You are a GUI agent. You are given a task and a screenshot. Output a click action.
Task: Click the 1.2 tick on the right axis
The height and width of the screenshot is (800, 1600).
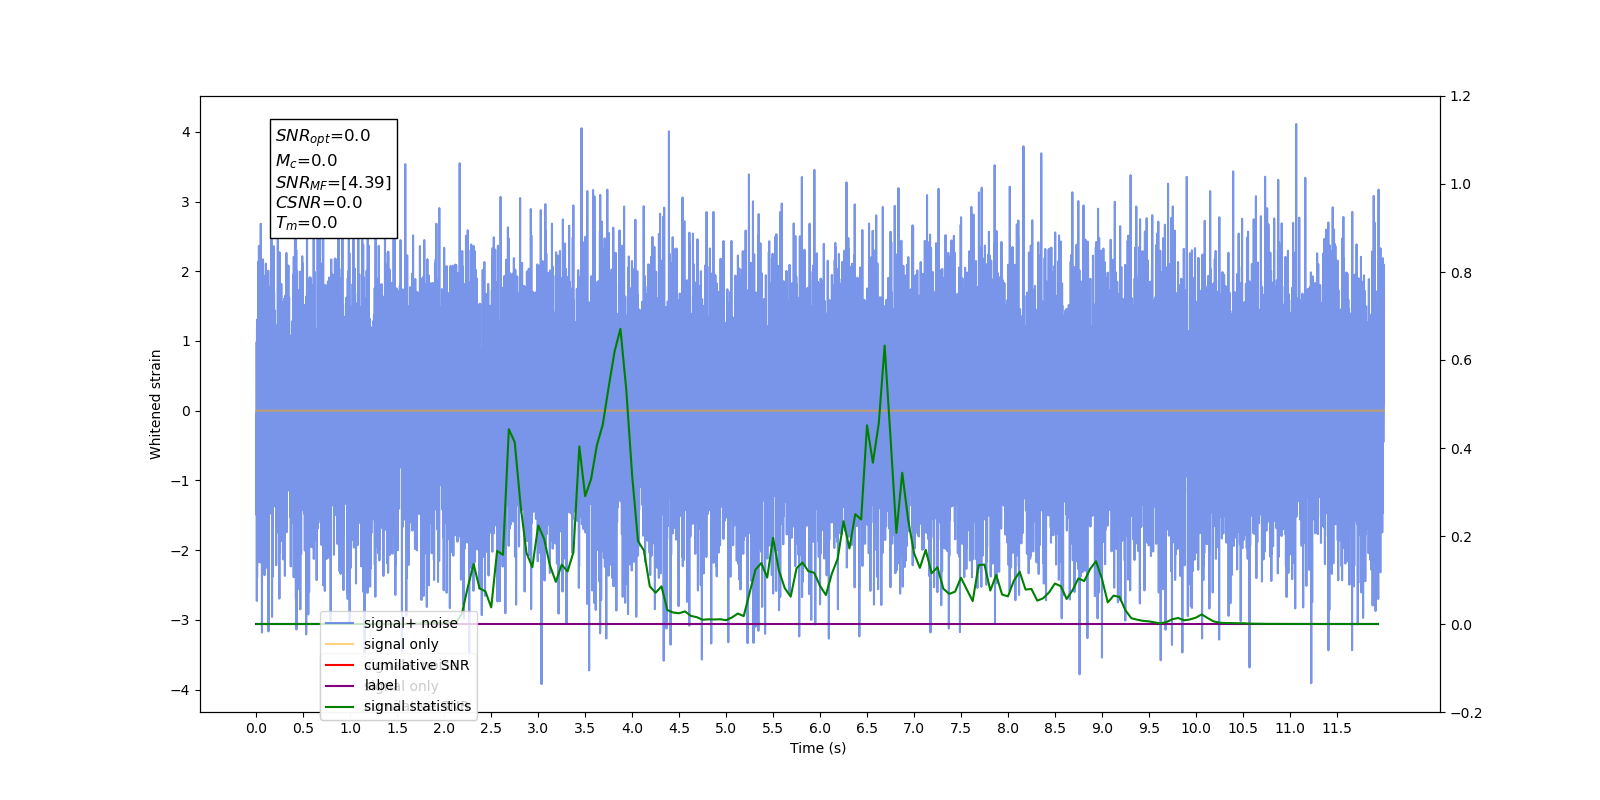pos(1461,97)
